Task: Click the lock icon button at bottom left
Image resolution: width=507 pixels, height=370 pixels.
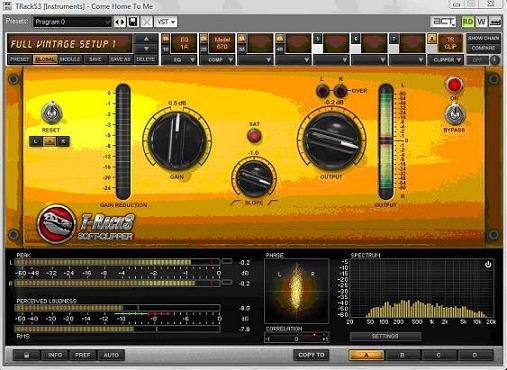Action: 26,355
